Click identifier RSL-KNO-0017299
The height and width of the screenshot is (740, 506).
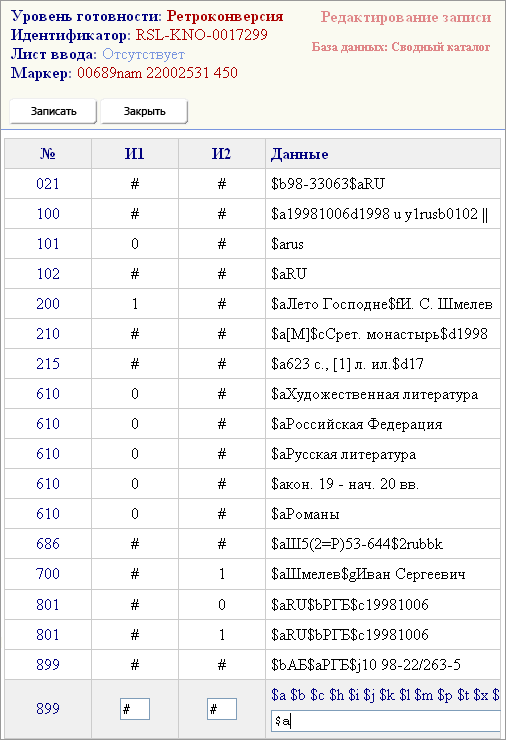(202, 35)
